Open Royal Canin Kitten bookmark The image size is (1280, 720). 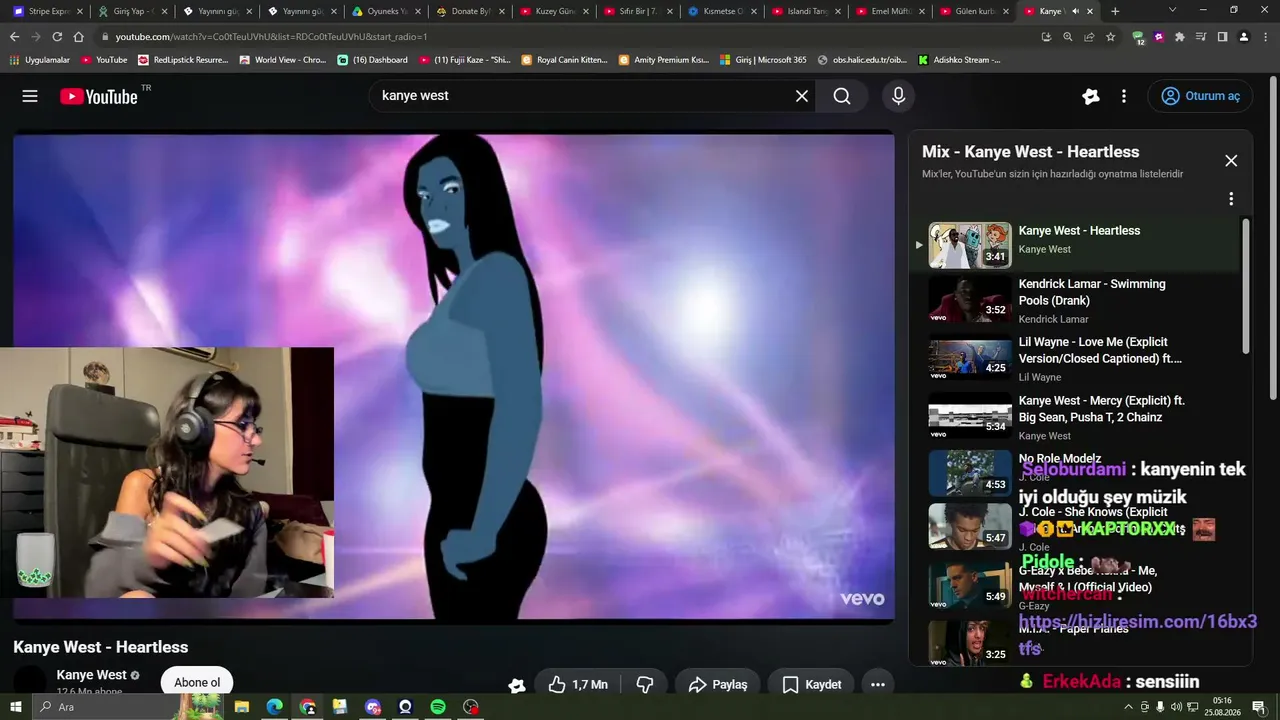tap(565, 60)
